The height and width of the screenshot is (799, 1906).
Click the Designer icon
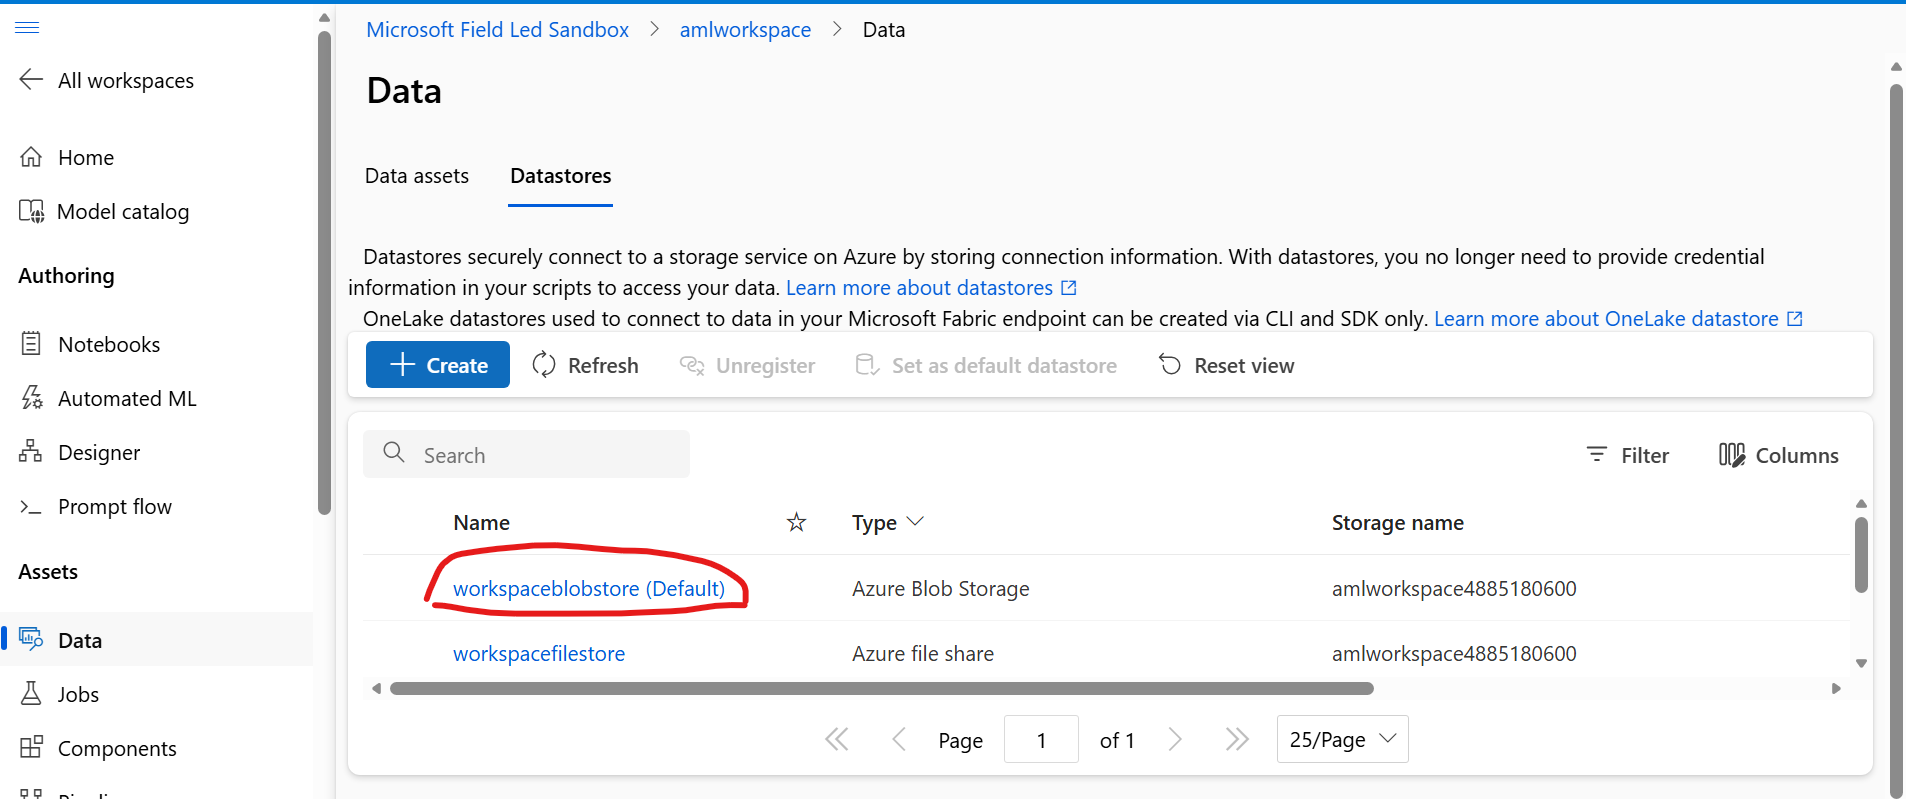pyautogui.click(x=31, y=452)
